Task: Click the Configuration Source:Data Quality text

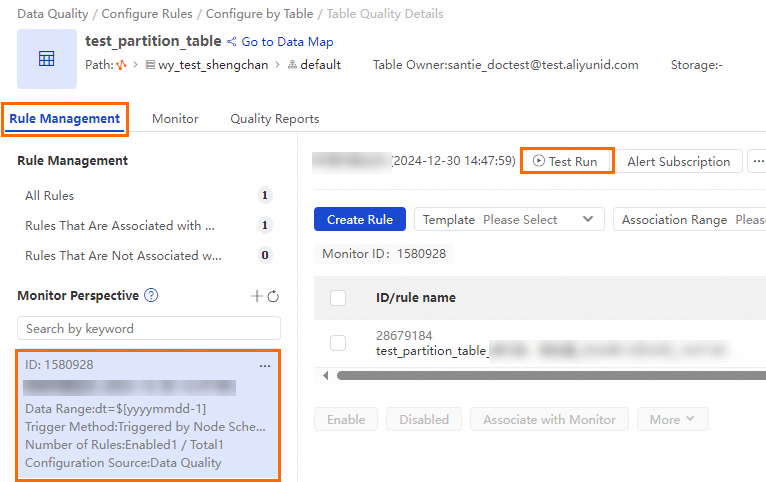Action: [x=123, y=462]
